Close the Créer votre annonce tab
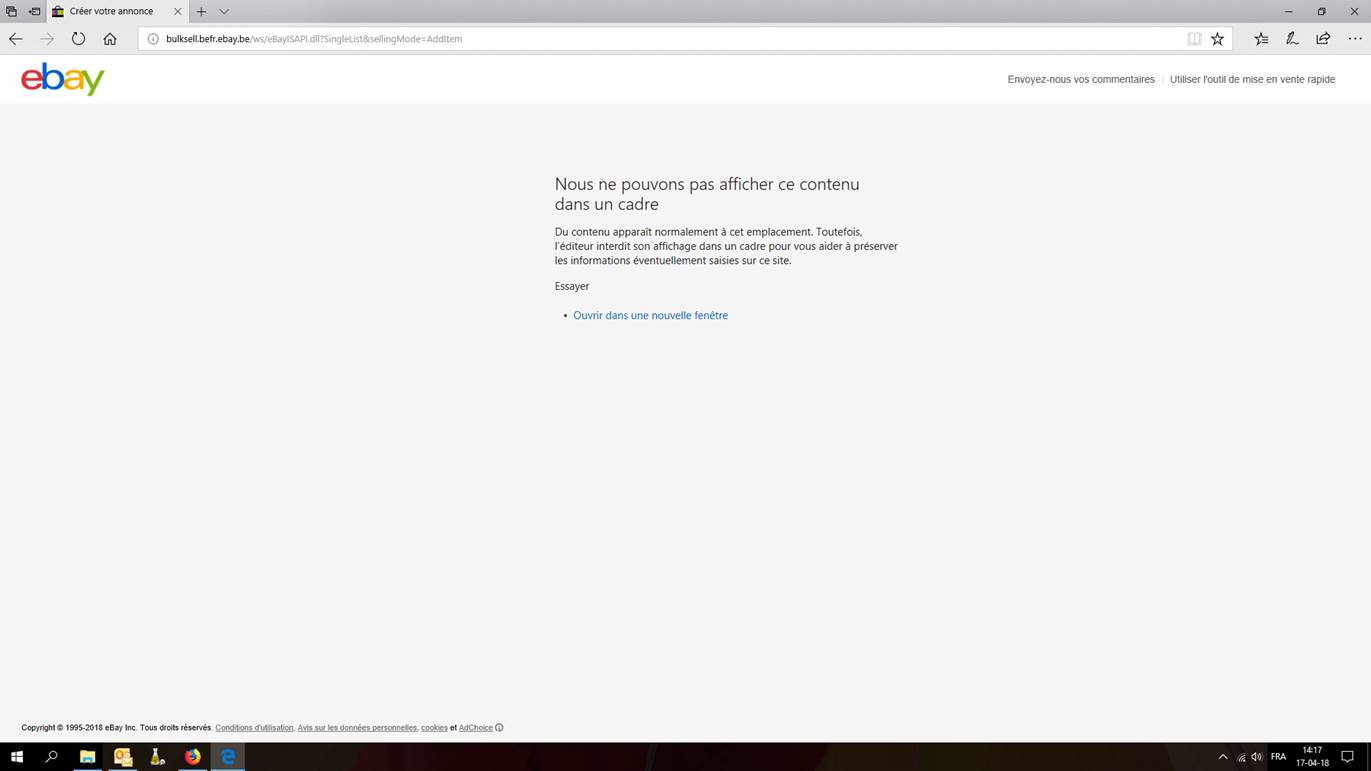 178,12
